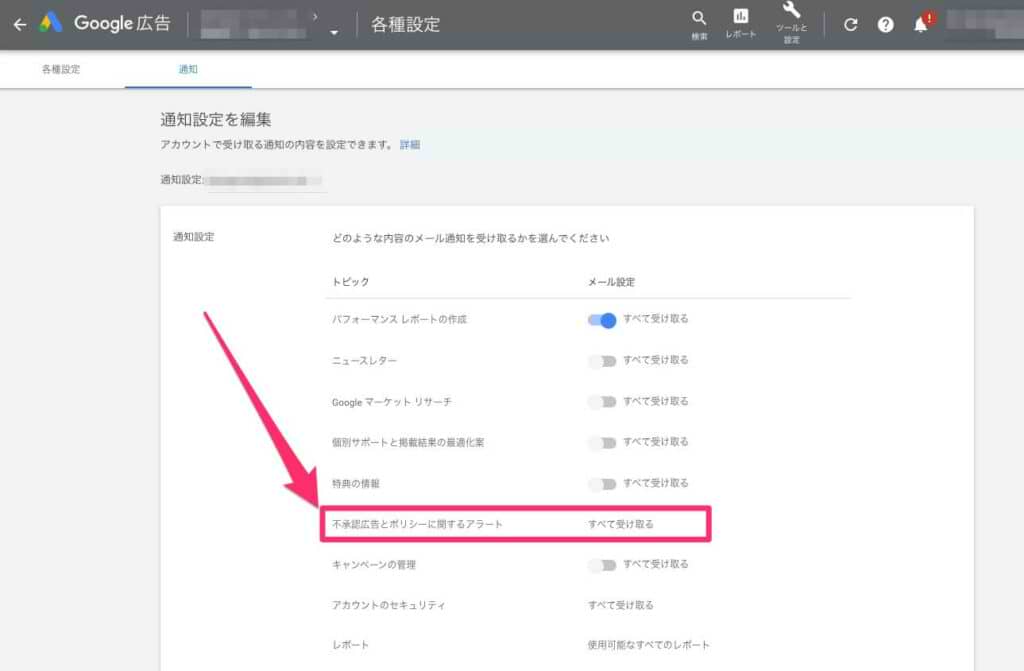Click the refresh icon in header
The image size is (1024, 671).
point(850,25)
